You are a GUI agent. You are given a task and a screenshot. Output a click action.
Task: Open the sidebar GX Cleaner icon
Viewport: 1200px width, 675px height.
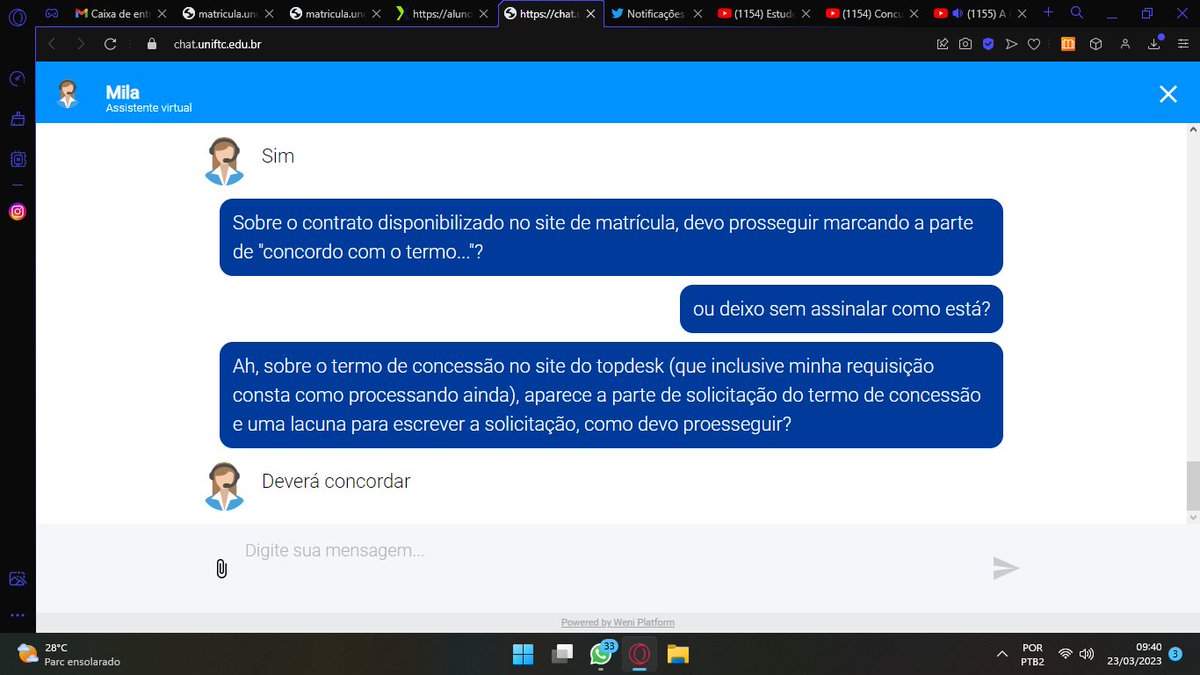click(17, 119)
